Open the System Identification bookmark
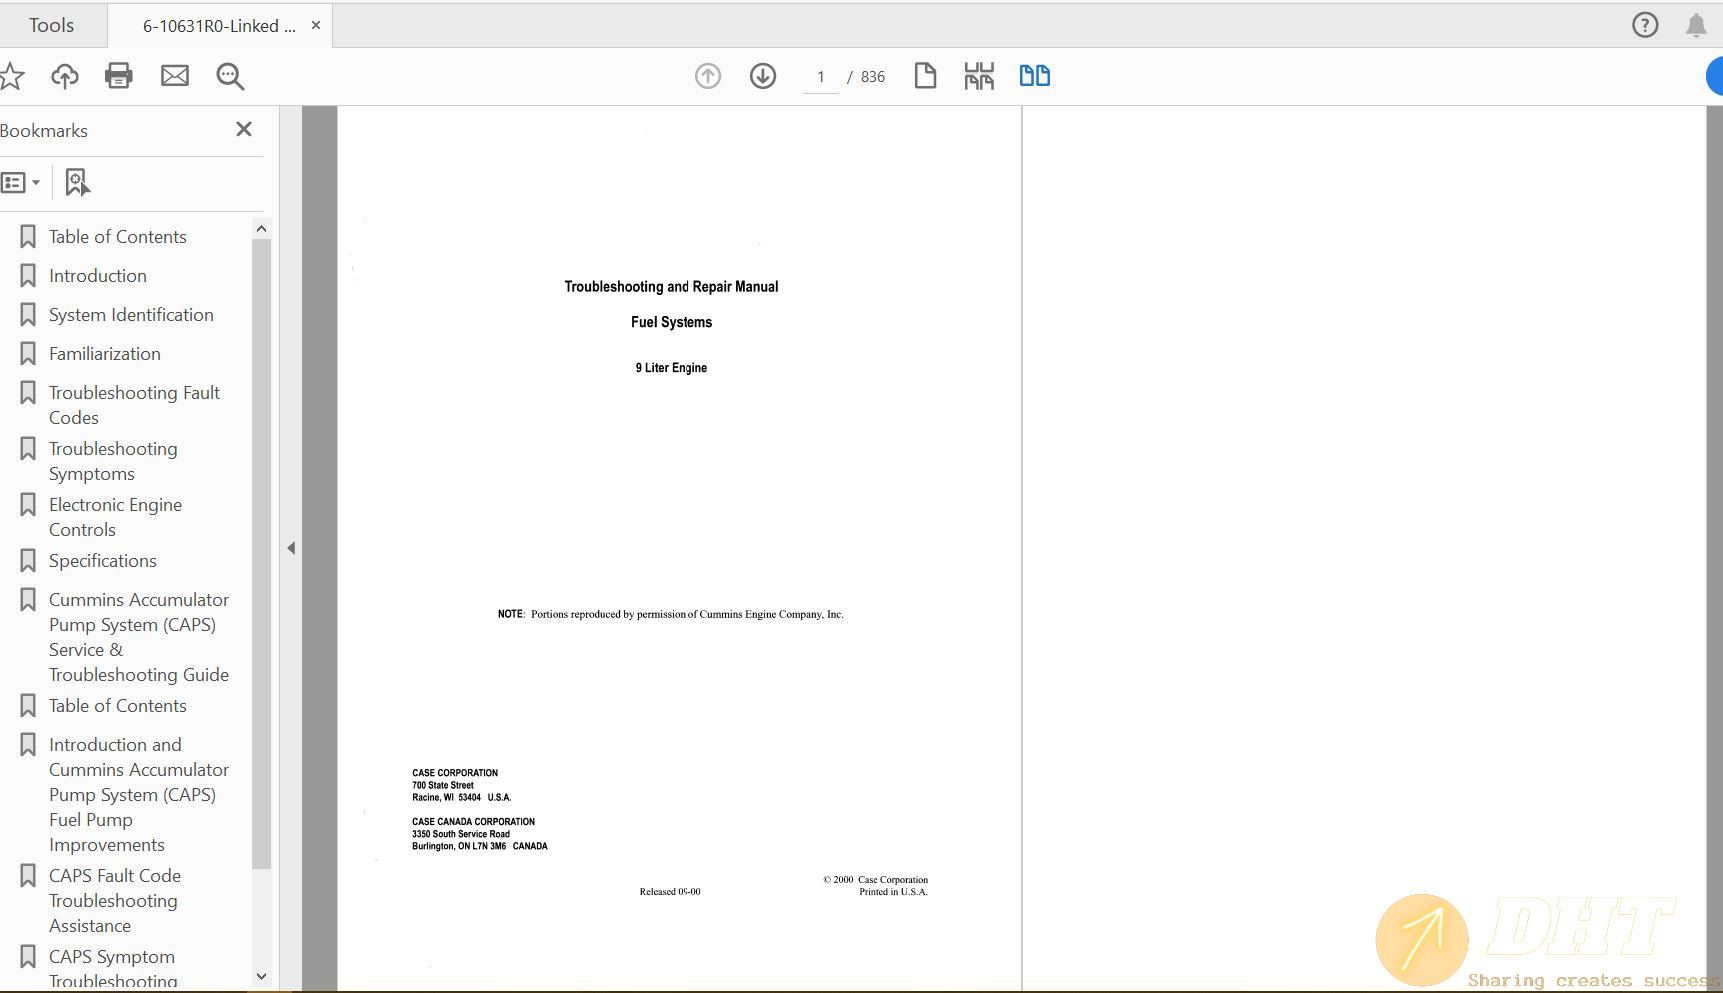 pos(131,315)
